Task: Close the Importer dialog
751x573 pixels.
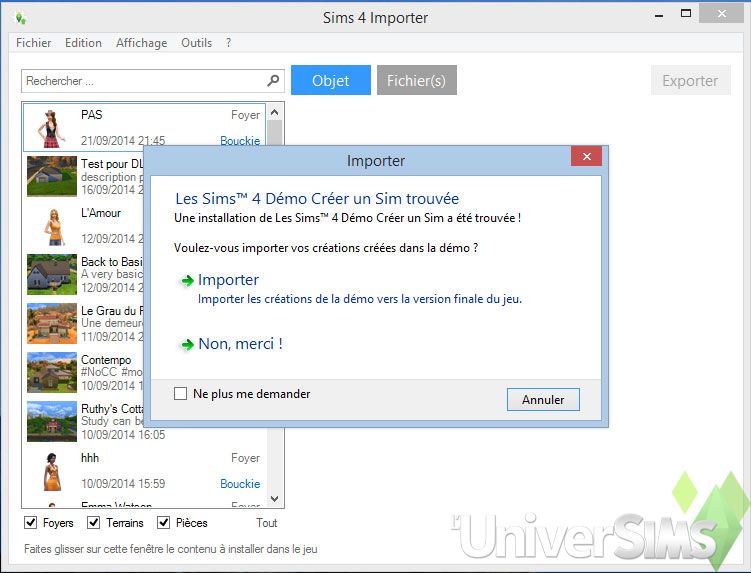Action: click(586, 156)
